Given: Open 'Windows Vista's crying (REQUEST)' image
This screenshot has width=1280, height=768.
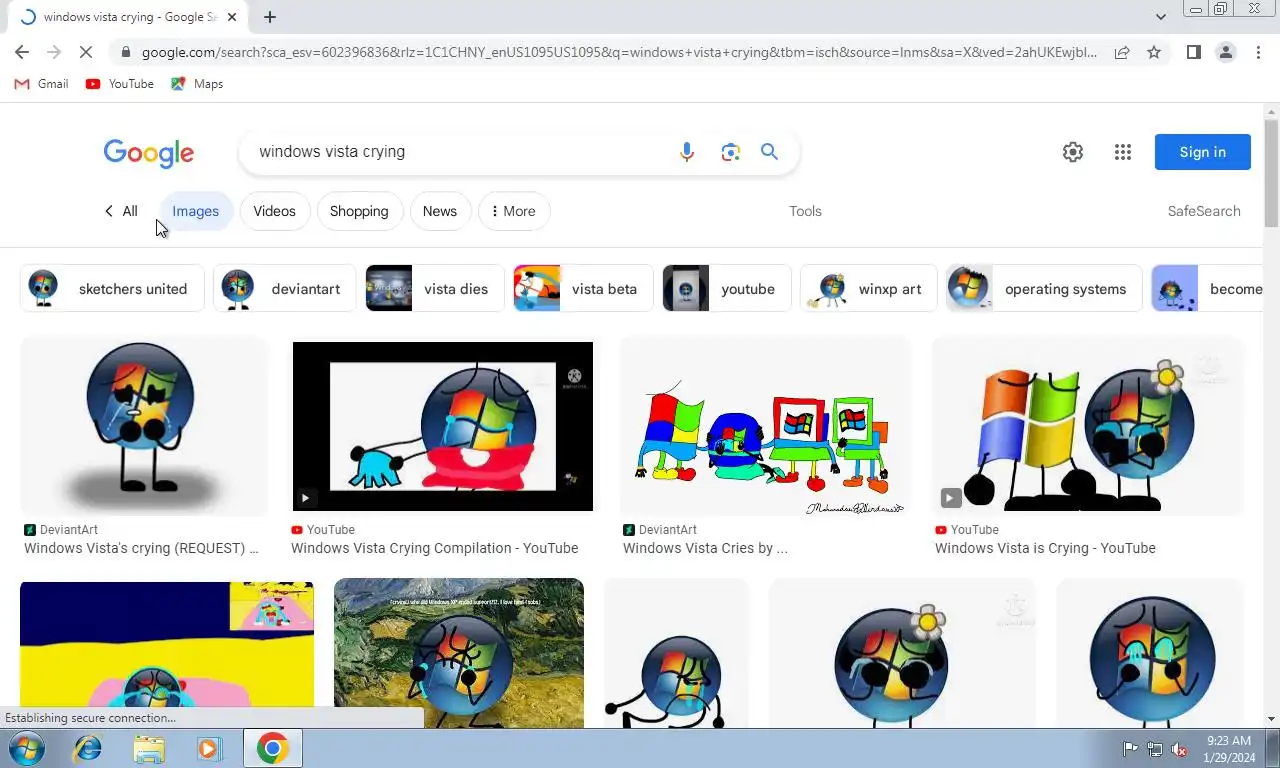Looking at the screenshot, I should [x=144, y=427].
